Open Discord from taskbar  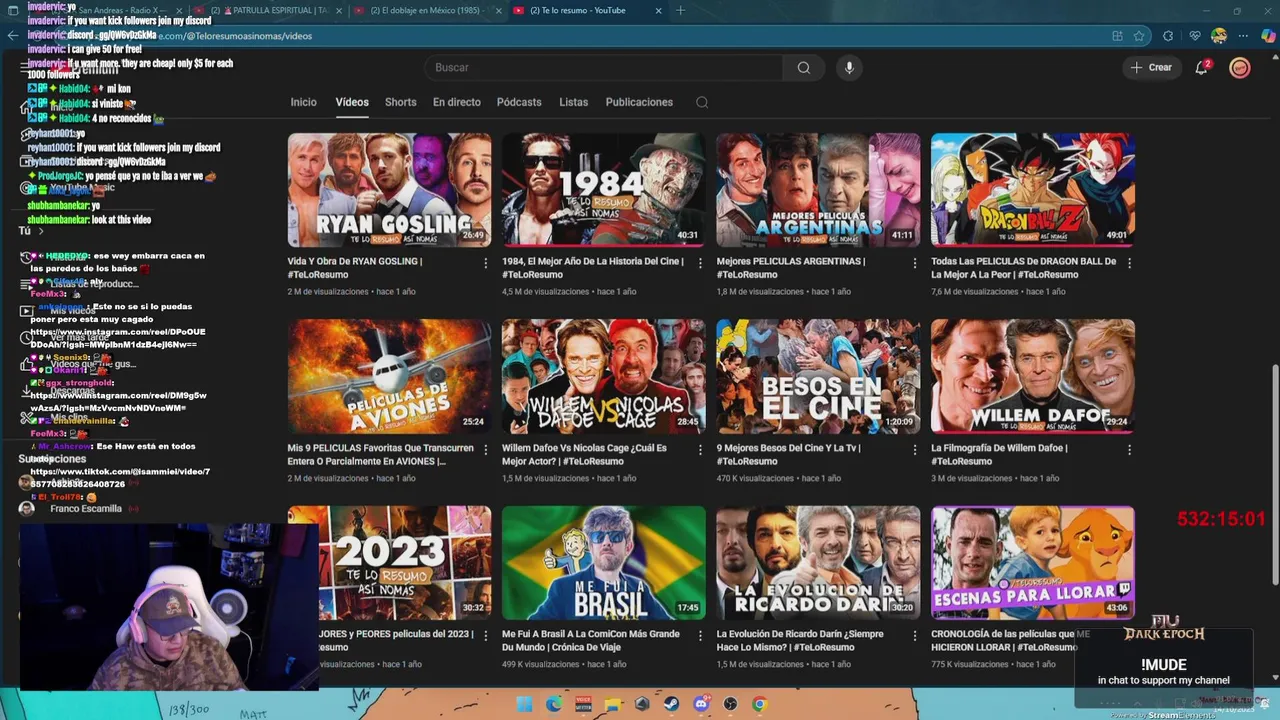pyautogui.click(x=701, y=704)
